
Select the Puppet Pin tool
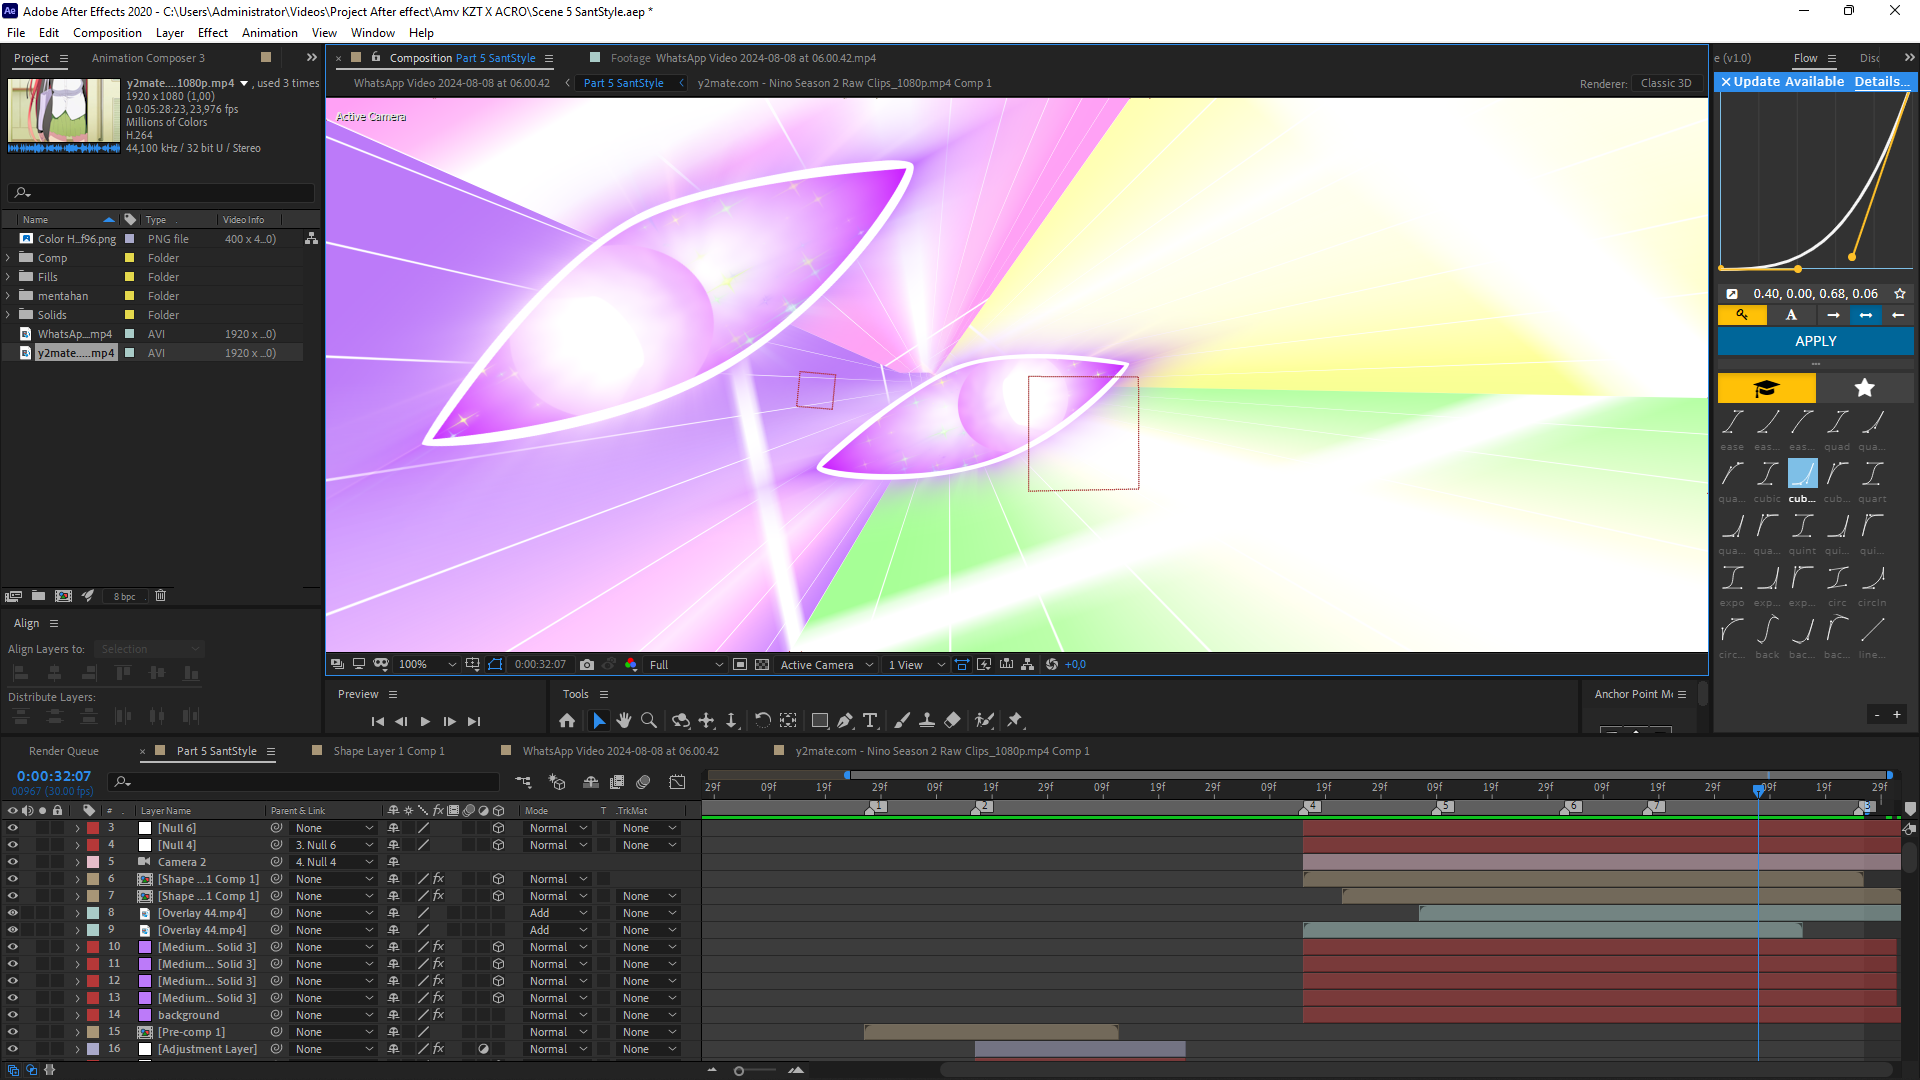click(1015, 720)
